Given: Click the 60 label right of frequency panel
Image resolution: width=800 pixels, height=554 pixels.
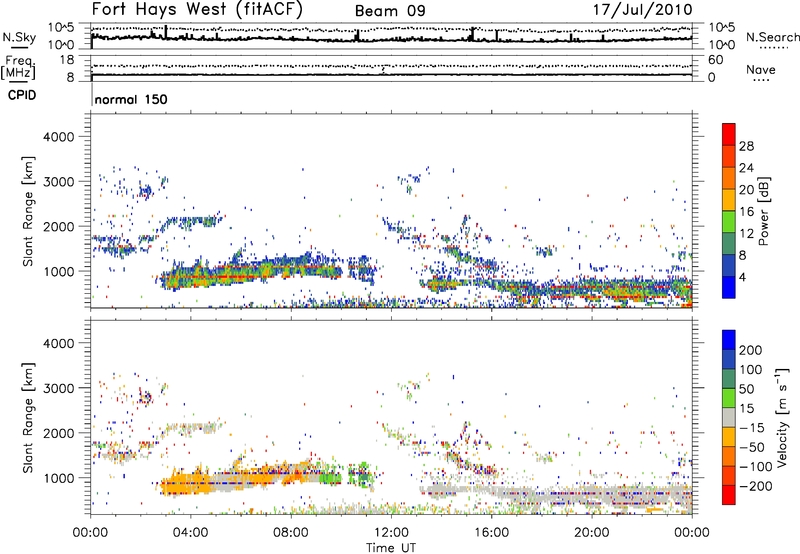Looking at the screenshot, I should pyautogui.click(x=716, y=60).
